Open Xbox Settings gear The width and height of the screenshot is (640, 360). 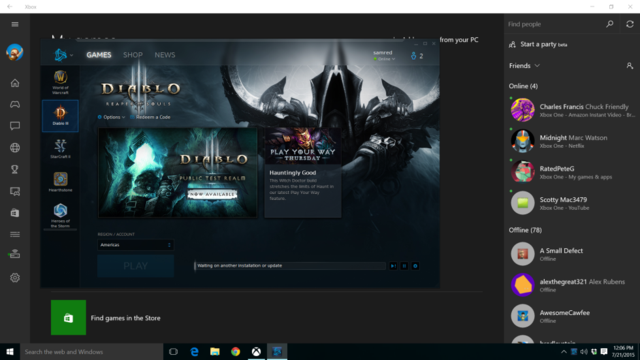tap(15, 278)
